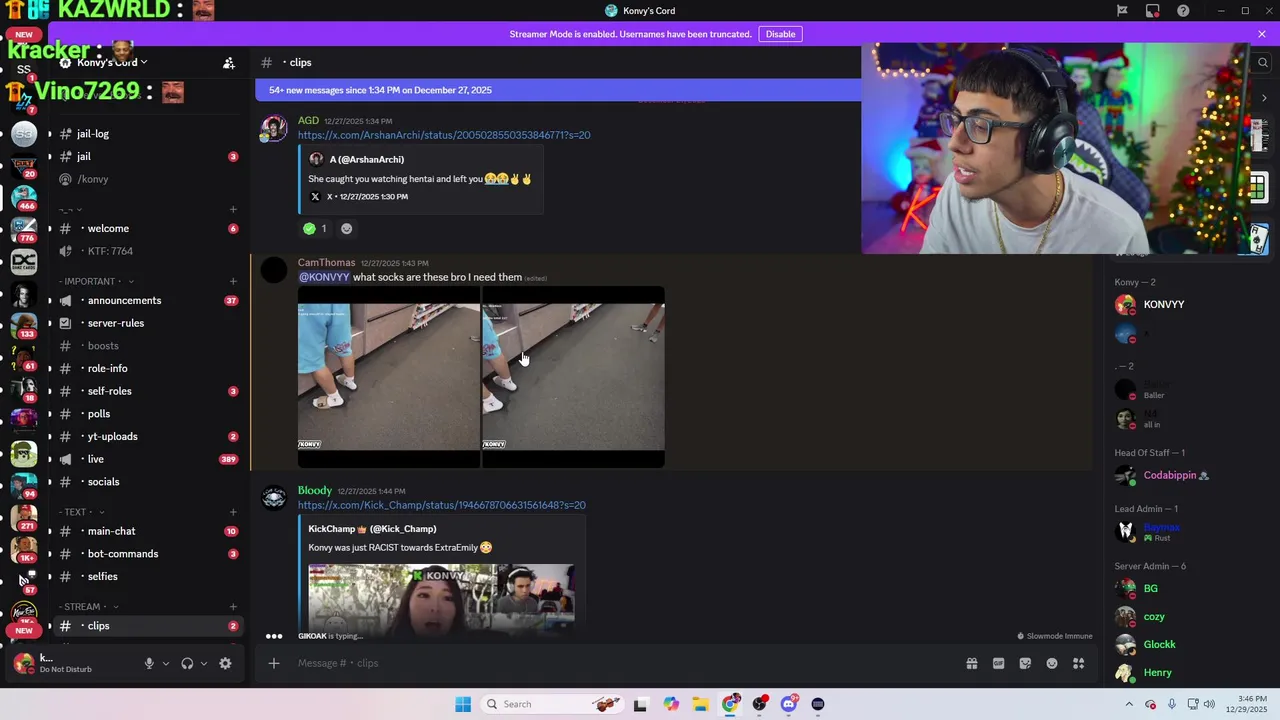Create channel with plus next to IMPORTANT category
This screenshot has height=720, width=1280.
[233, 282]
